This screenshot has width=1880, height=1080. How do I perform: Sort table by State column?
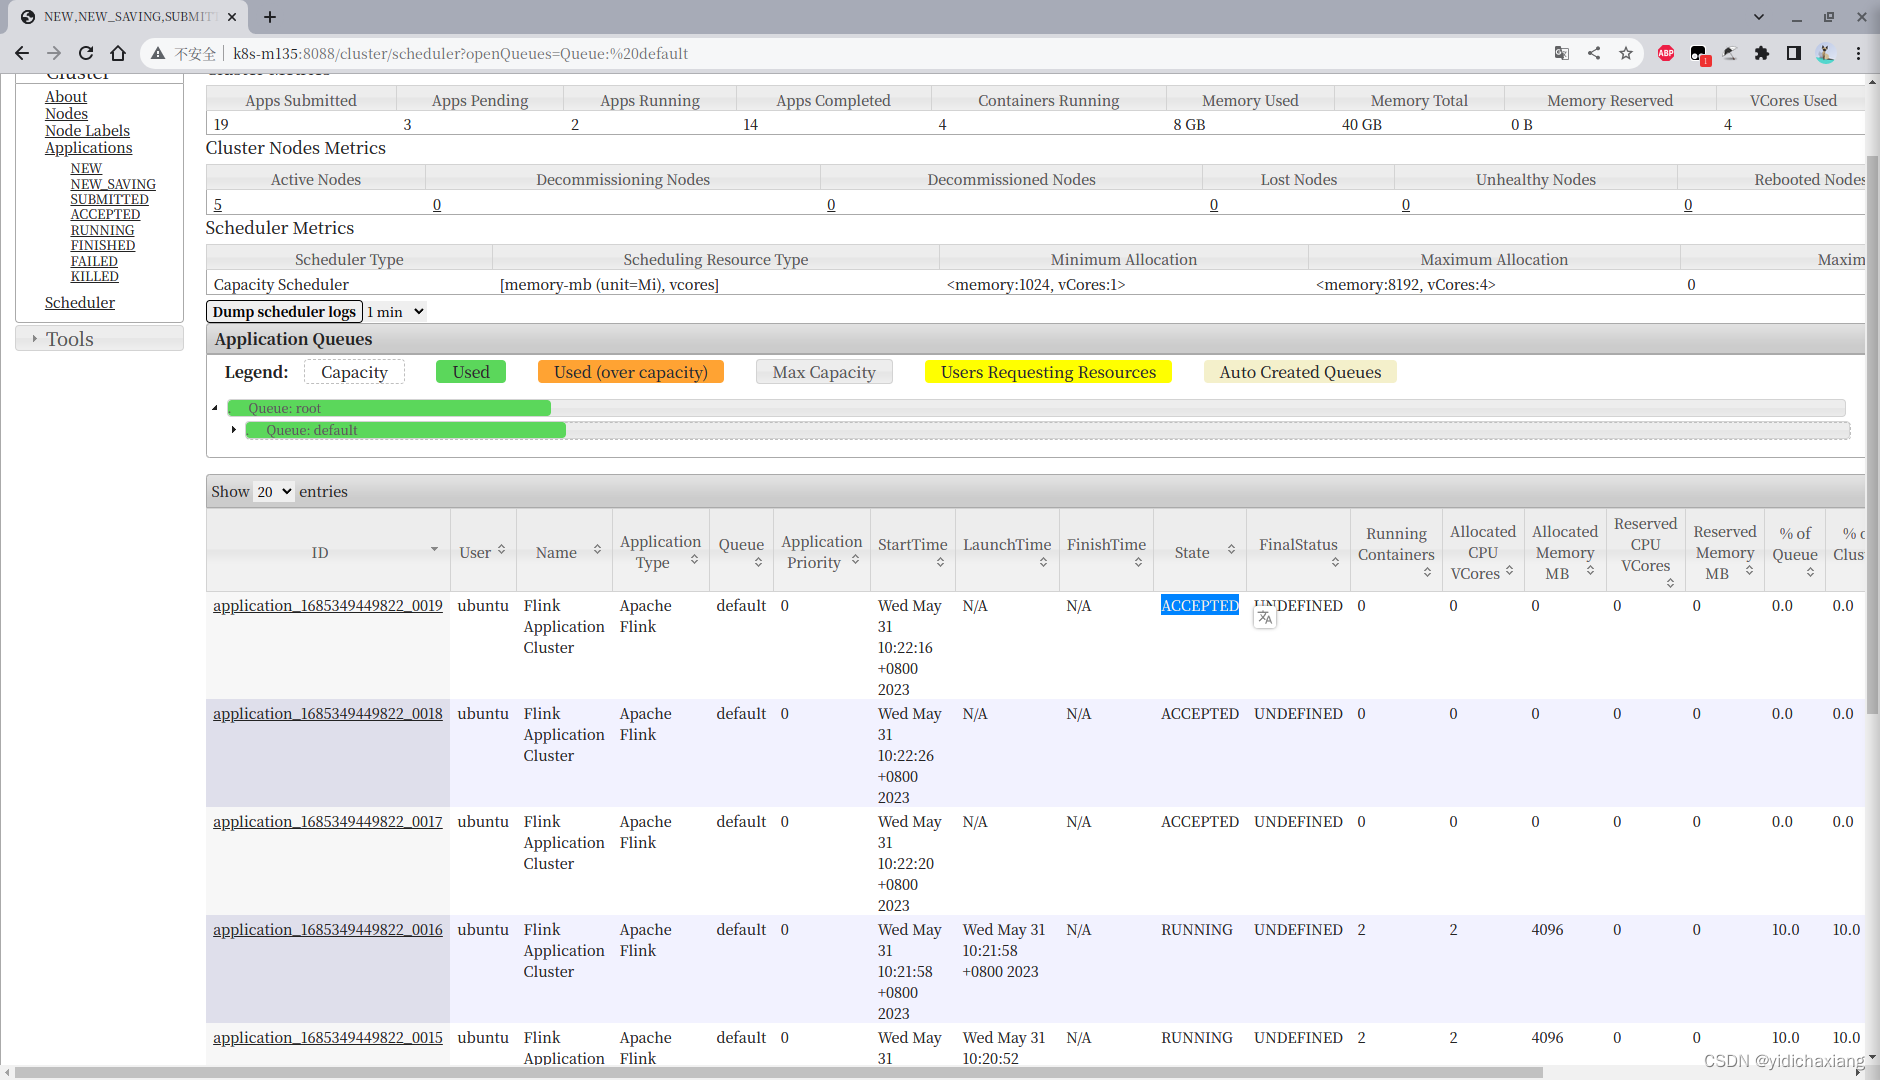click(1200, 552)
